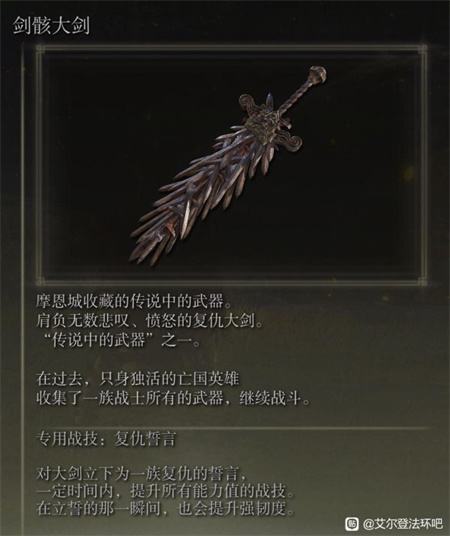Click the greatsword preview image center
The width and height of the screenshot is (450, 536).
click(231, 165)
